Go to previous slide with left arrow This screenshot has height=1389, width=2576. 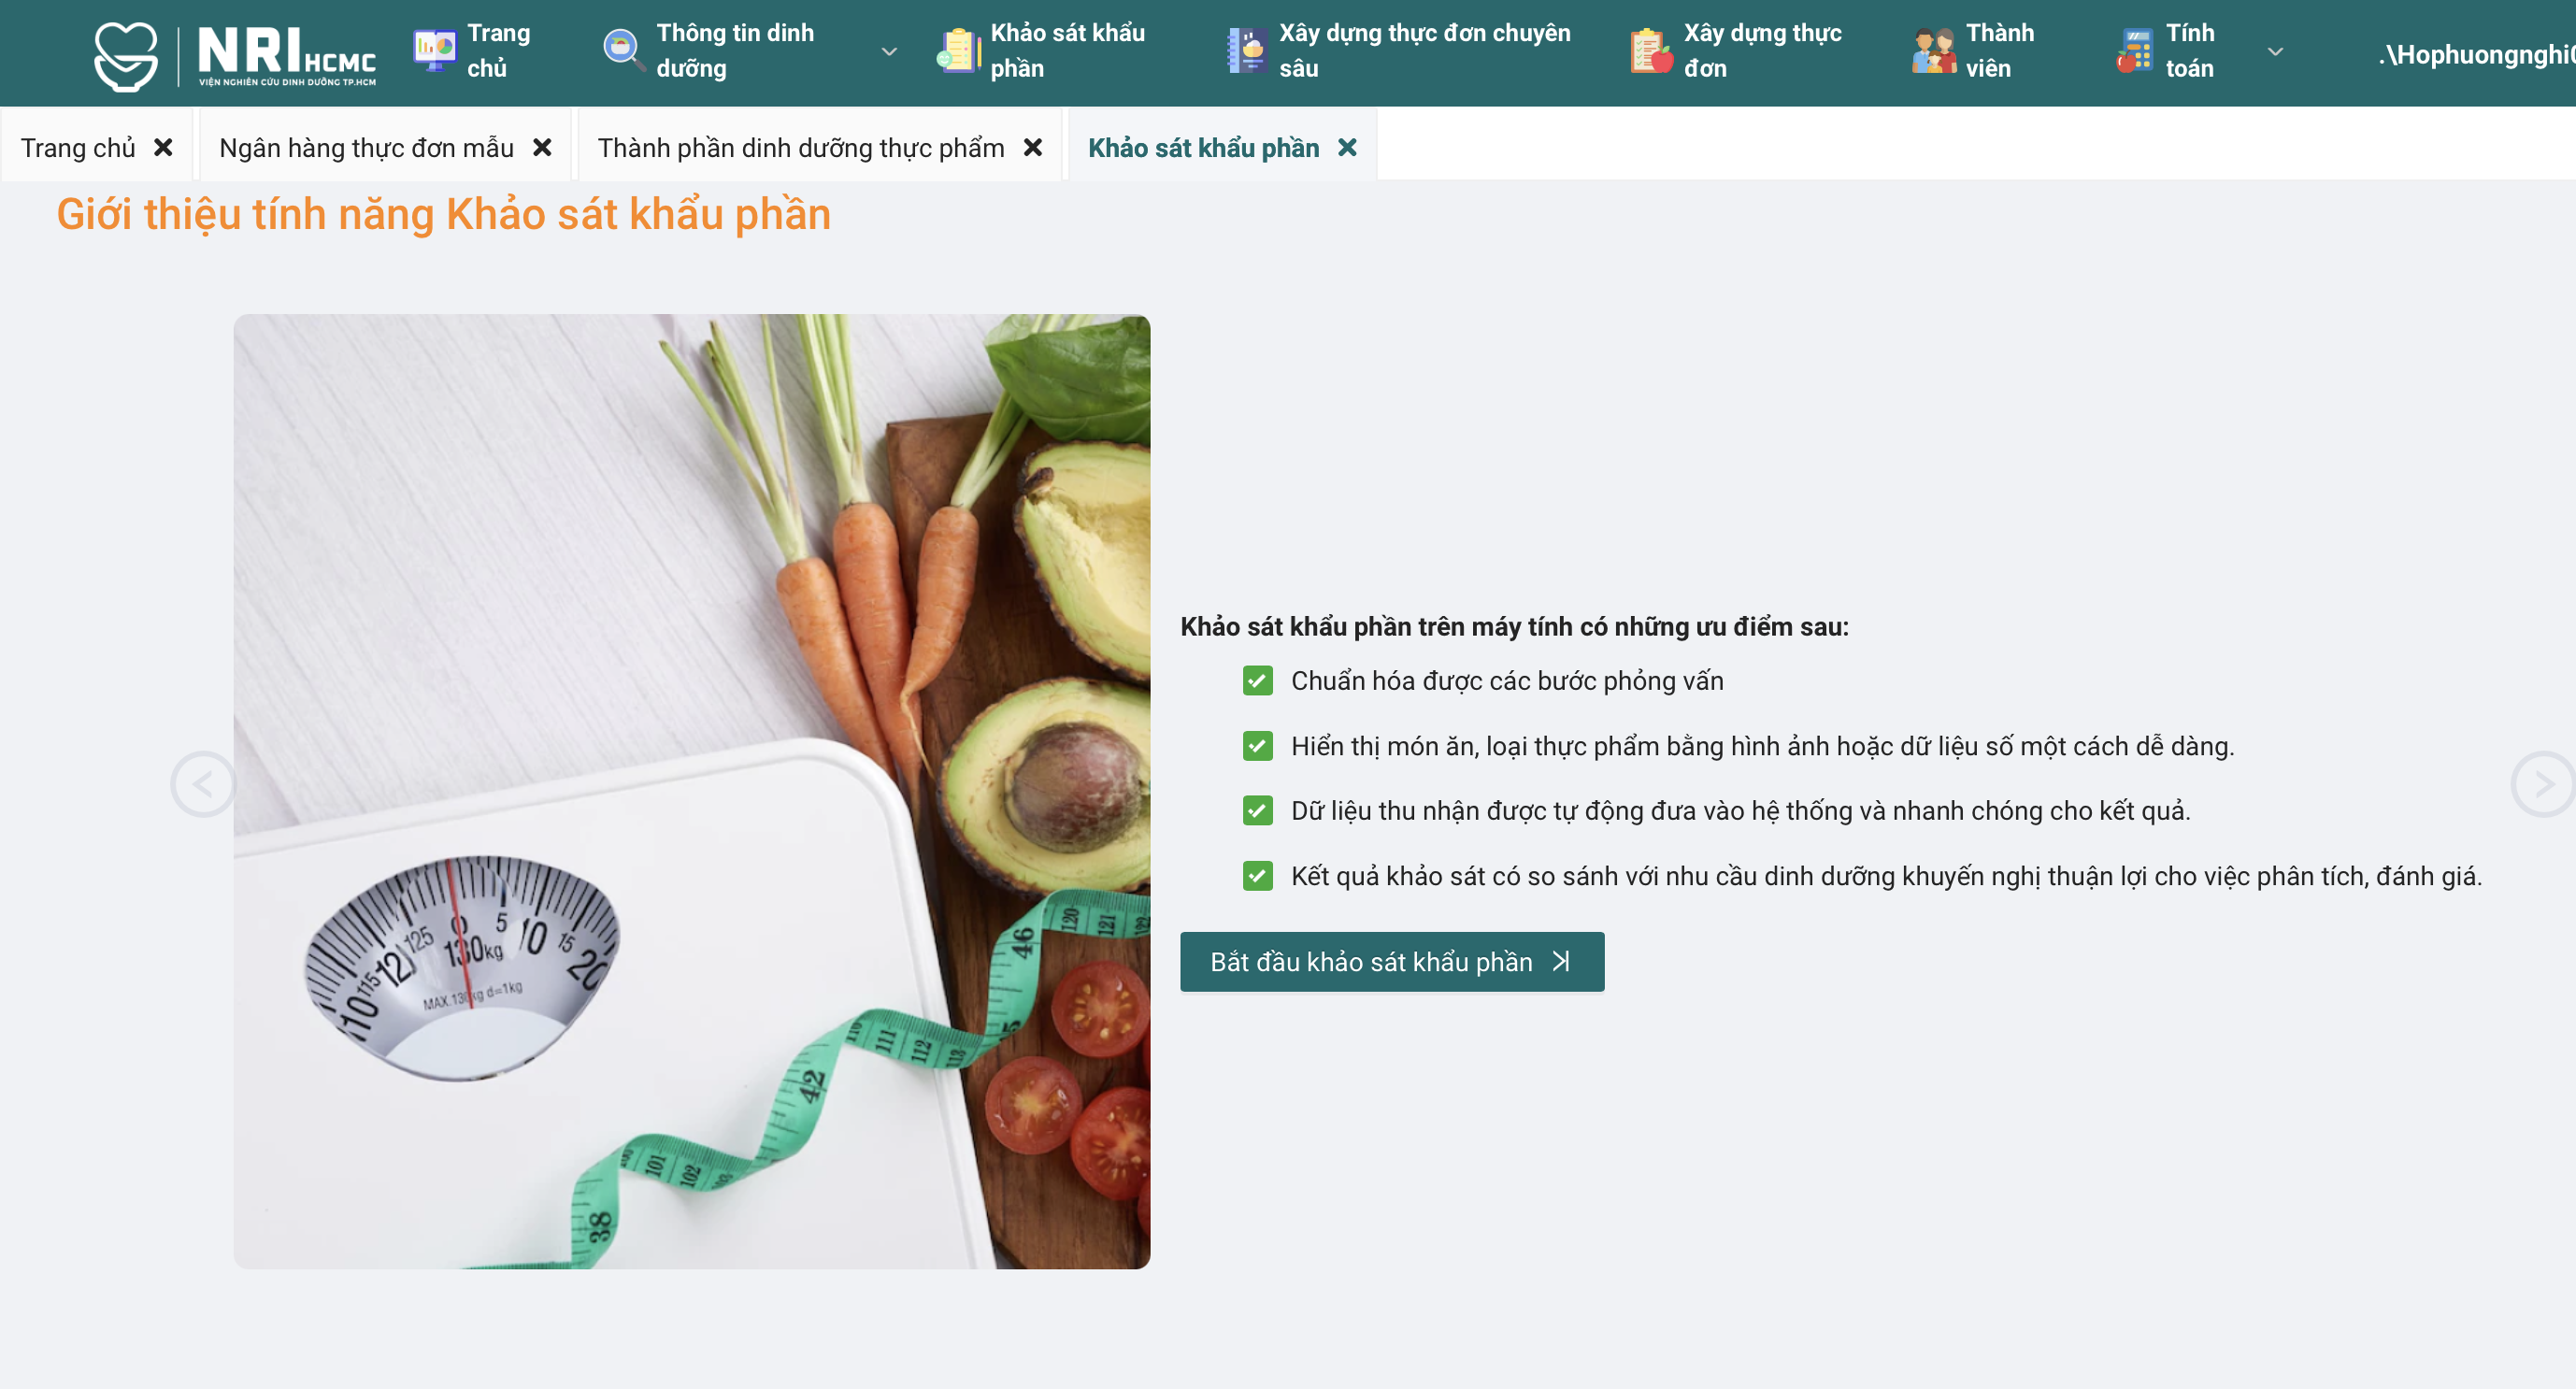[x=203, y=784]
